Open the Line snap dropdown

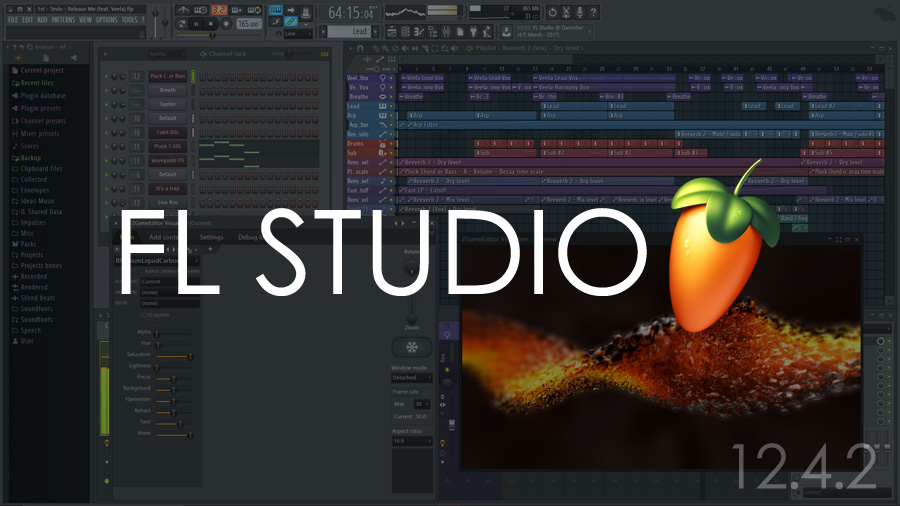tap(297, 34)
